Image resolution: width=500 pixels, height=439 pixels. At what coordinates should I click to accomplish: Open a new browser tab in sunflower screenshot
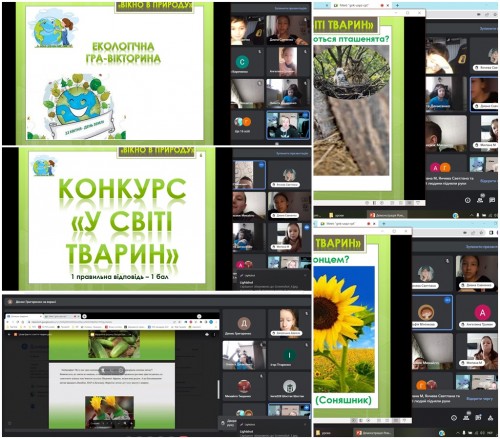point(384,224)
